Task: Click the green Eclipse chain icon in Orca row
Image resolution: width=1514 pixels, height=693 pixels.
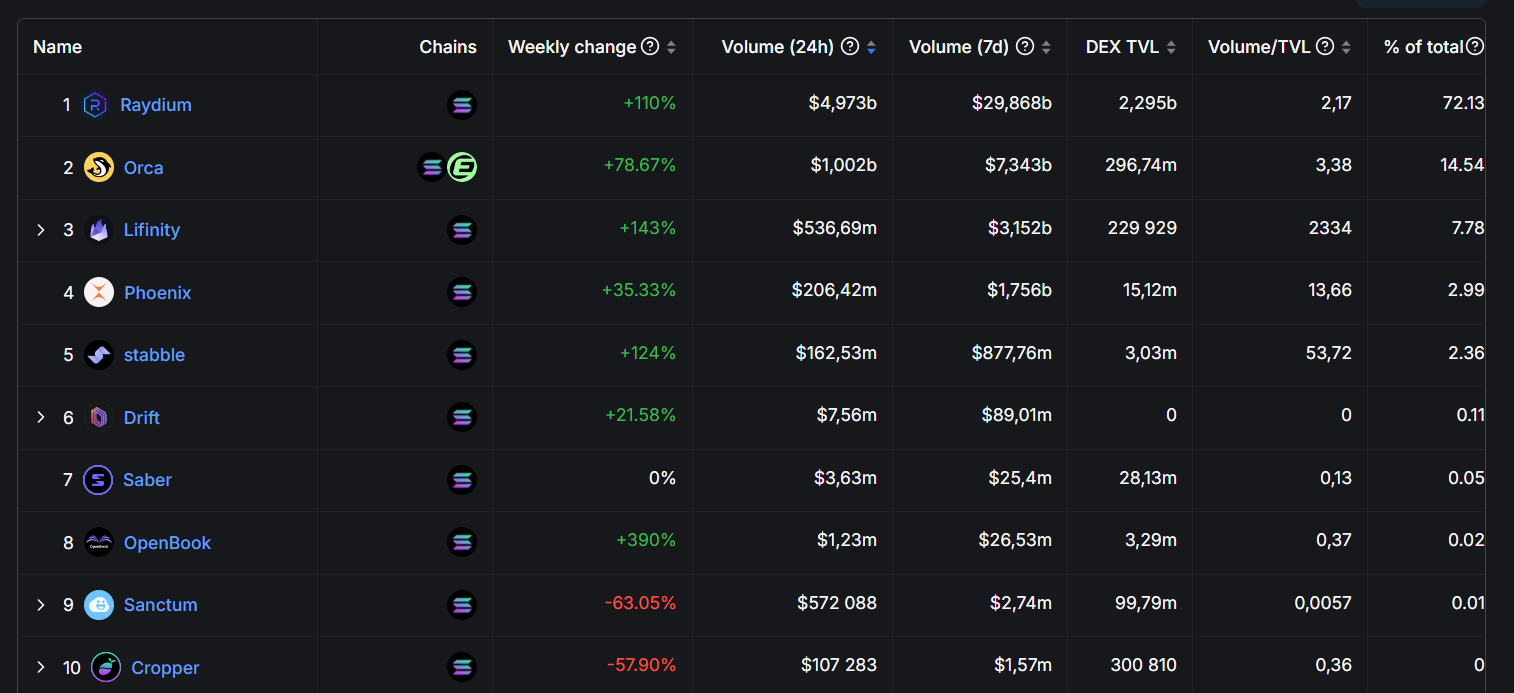Action: coord(462,167)
